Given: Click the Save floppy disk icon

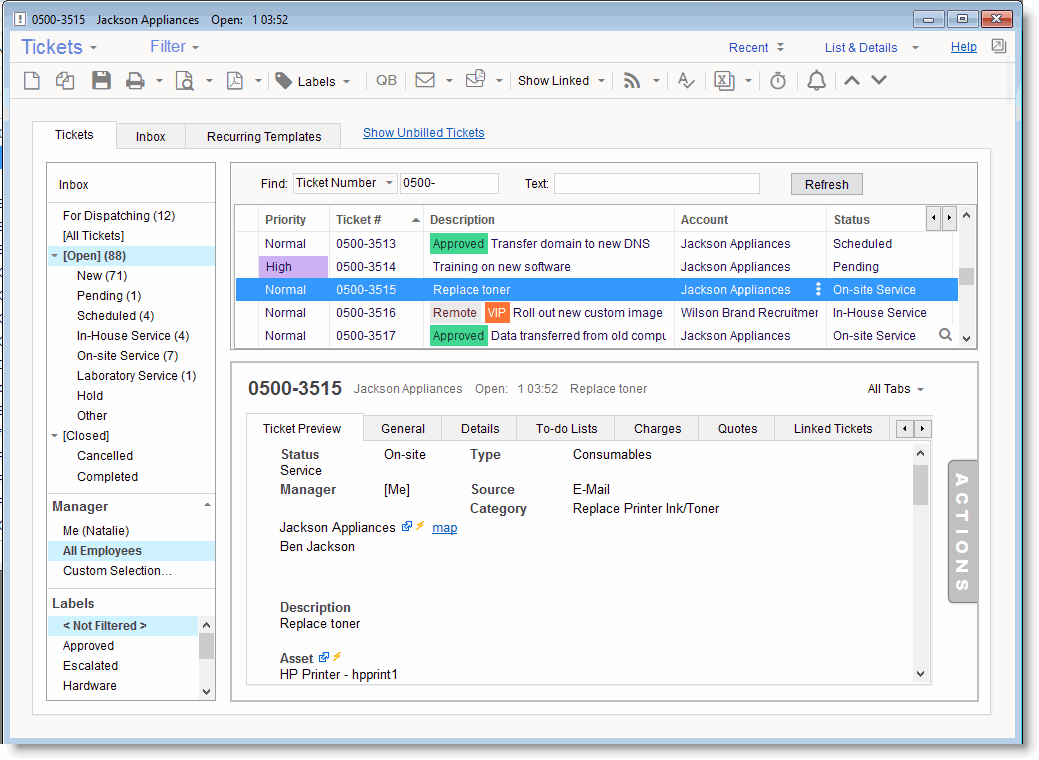Looking at the screenshot, I should 101,81.
